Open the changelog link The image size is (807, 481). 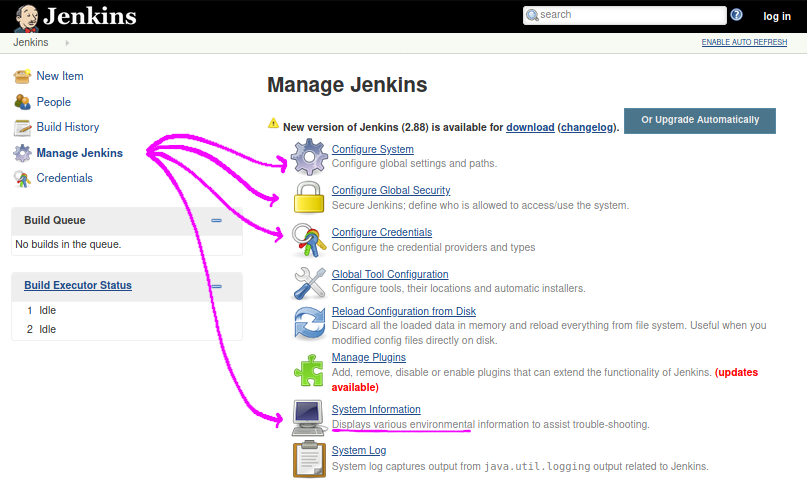587,127
